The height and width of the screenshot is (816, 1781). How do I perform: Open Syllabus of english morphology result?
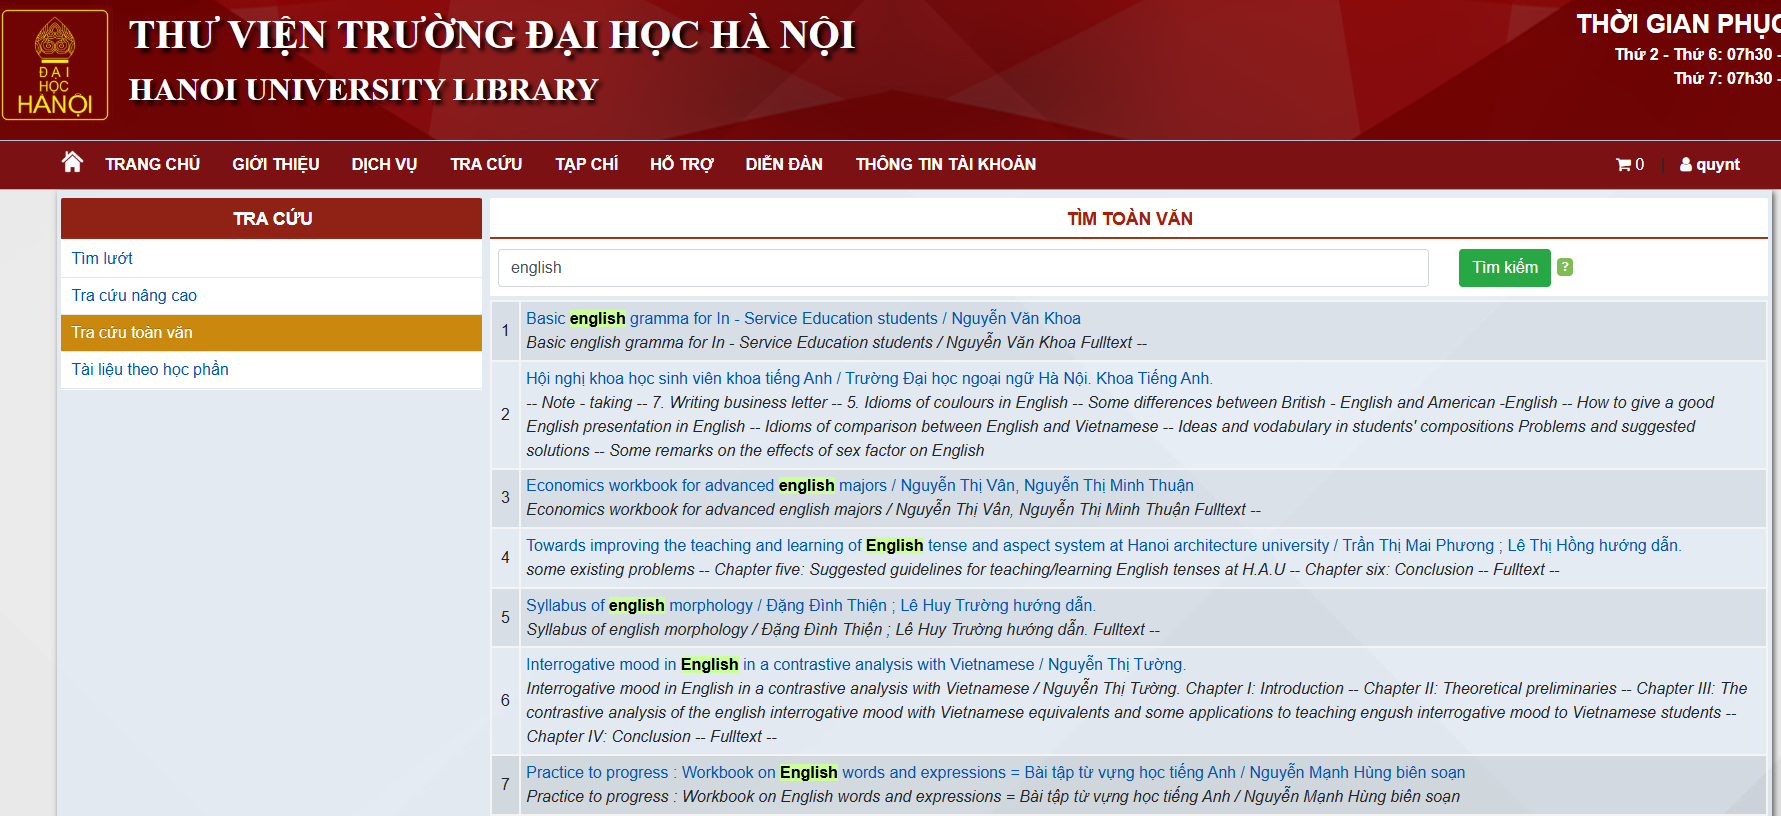click(810, 605)
